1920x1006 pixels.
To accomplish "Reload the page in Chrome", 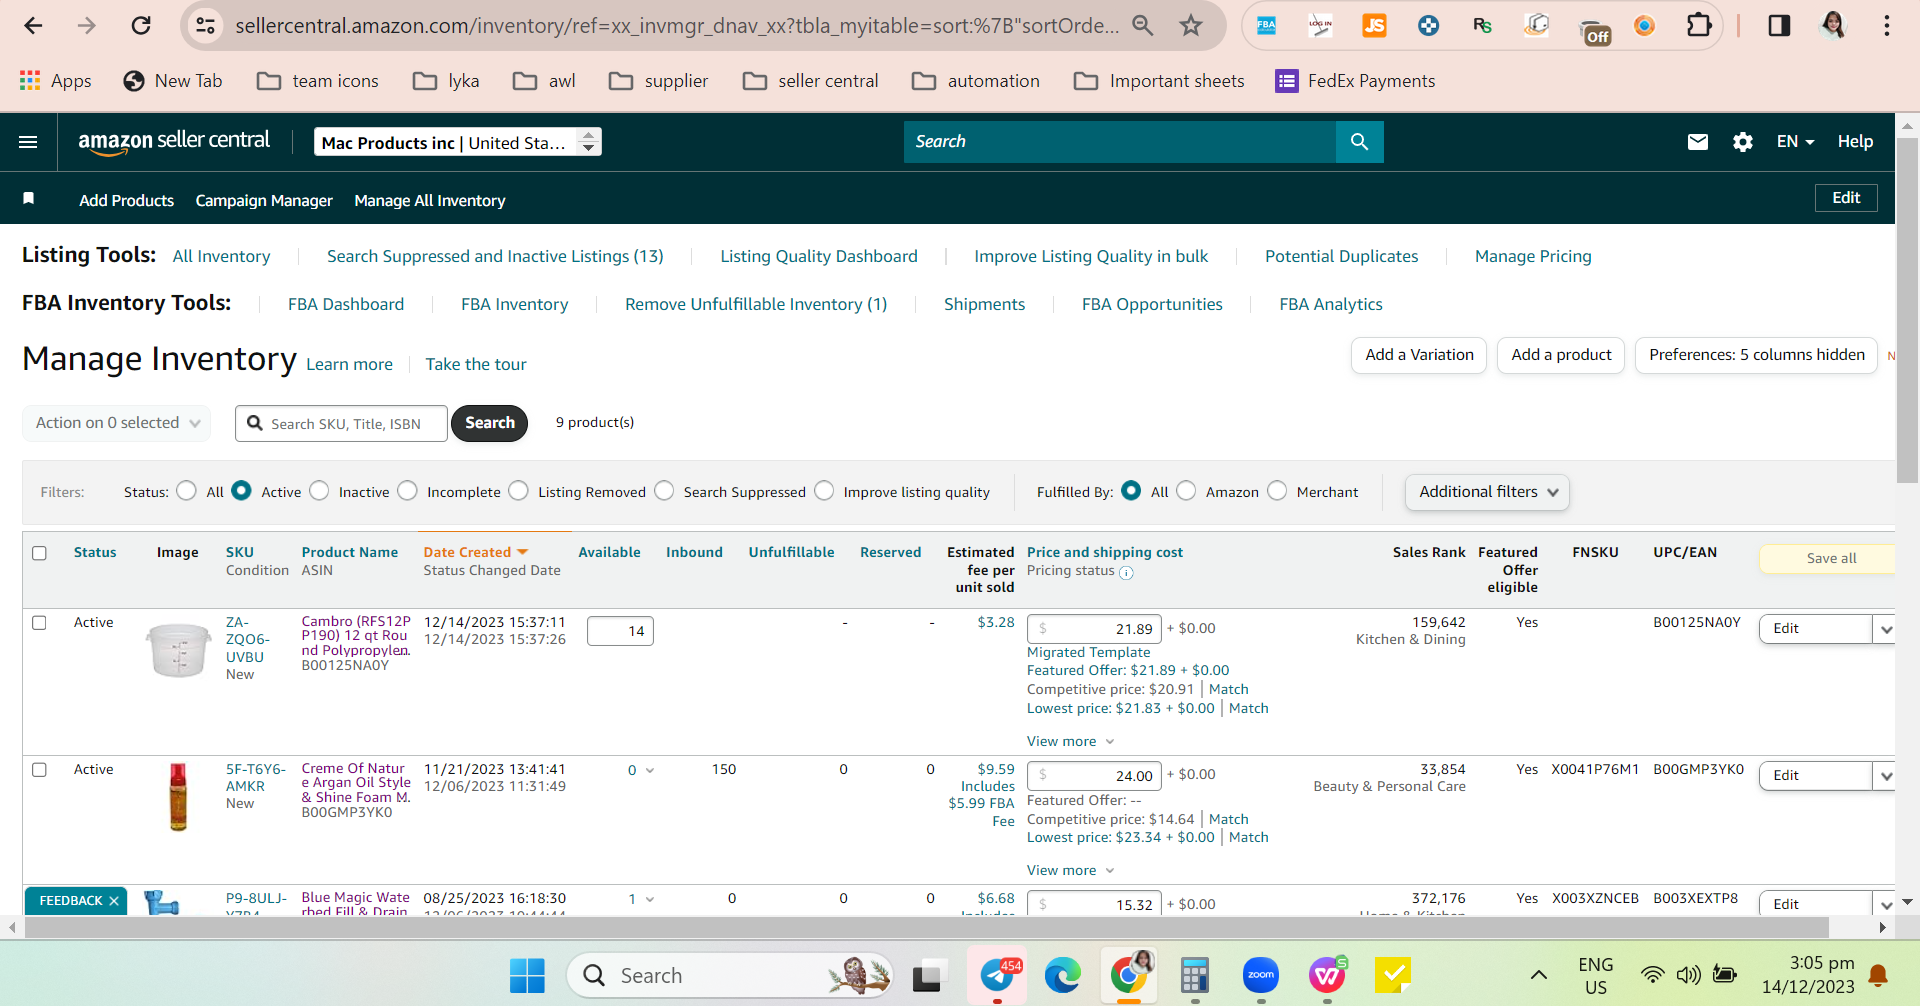I will pos(141,25).
